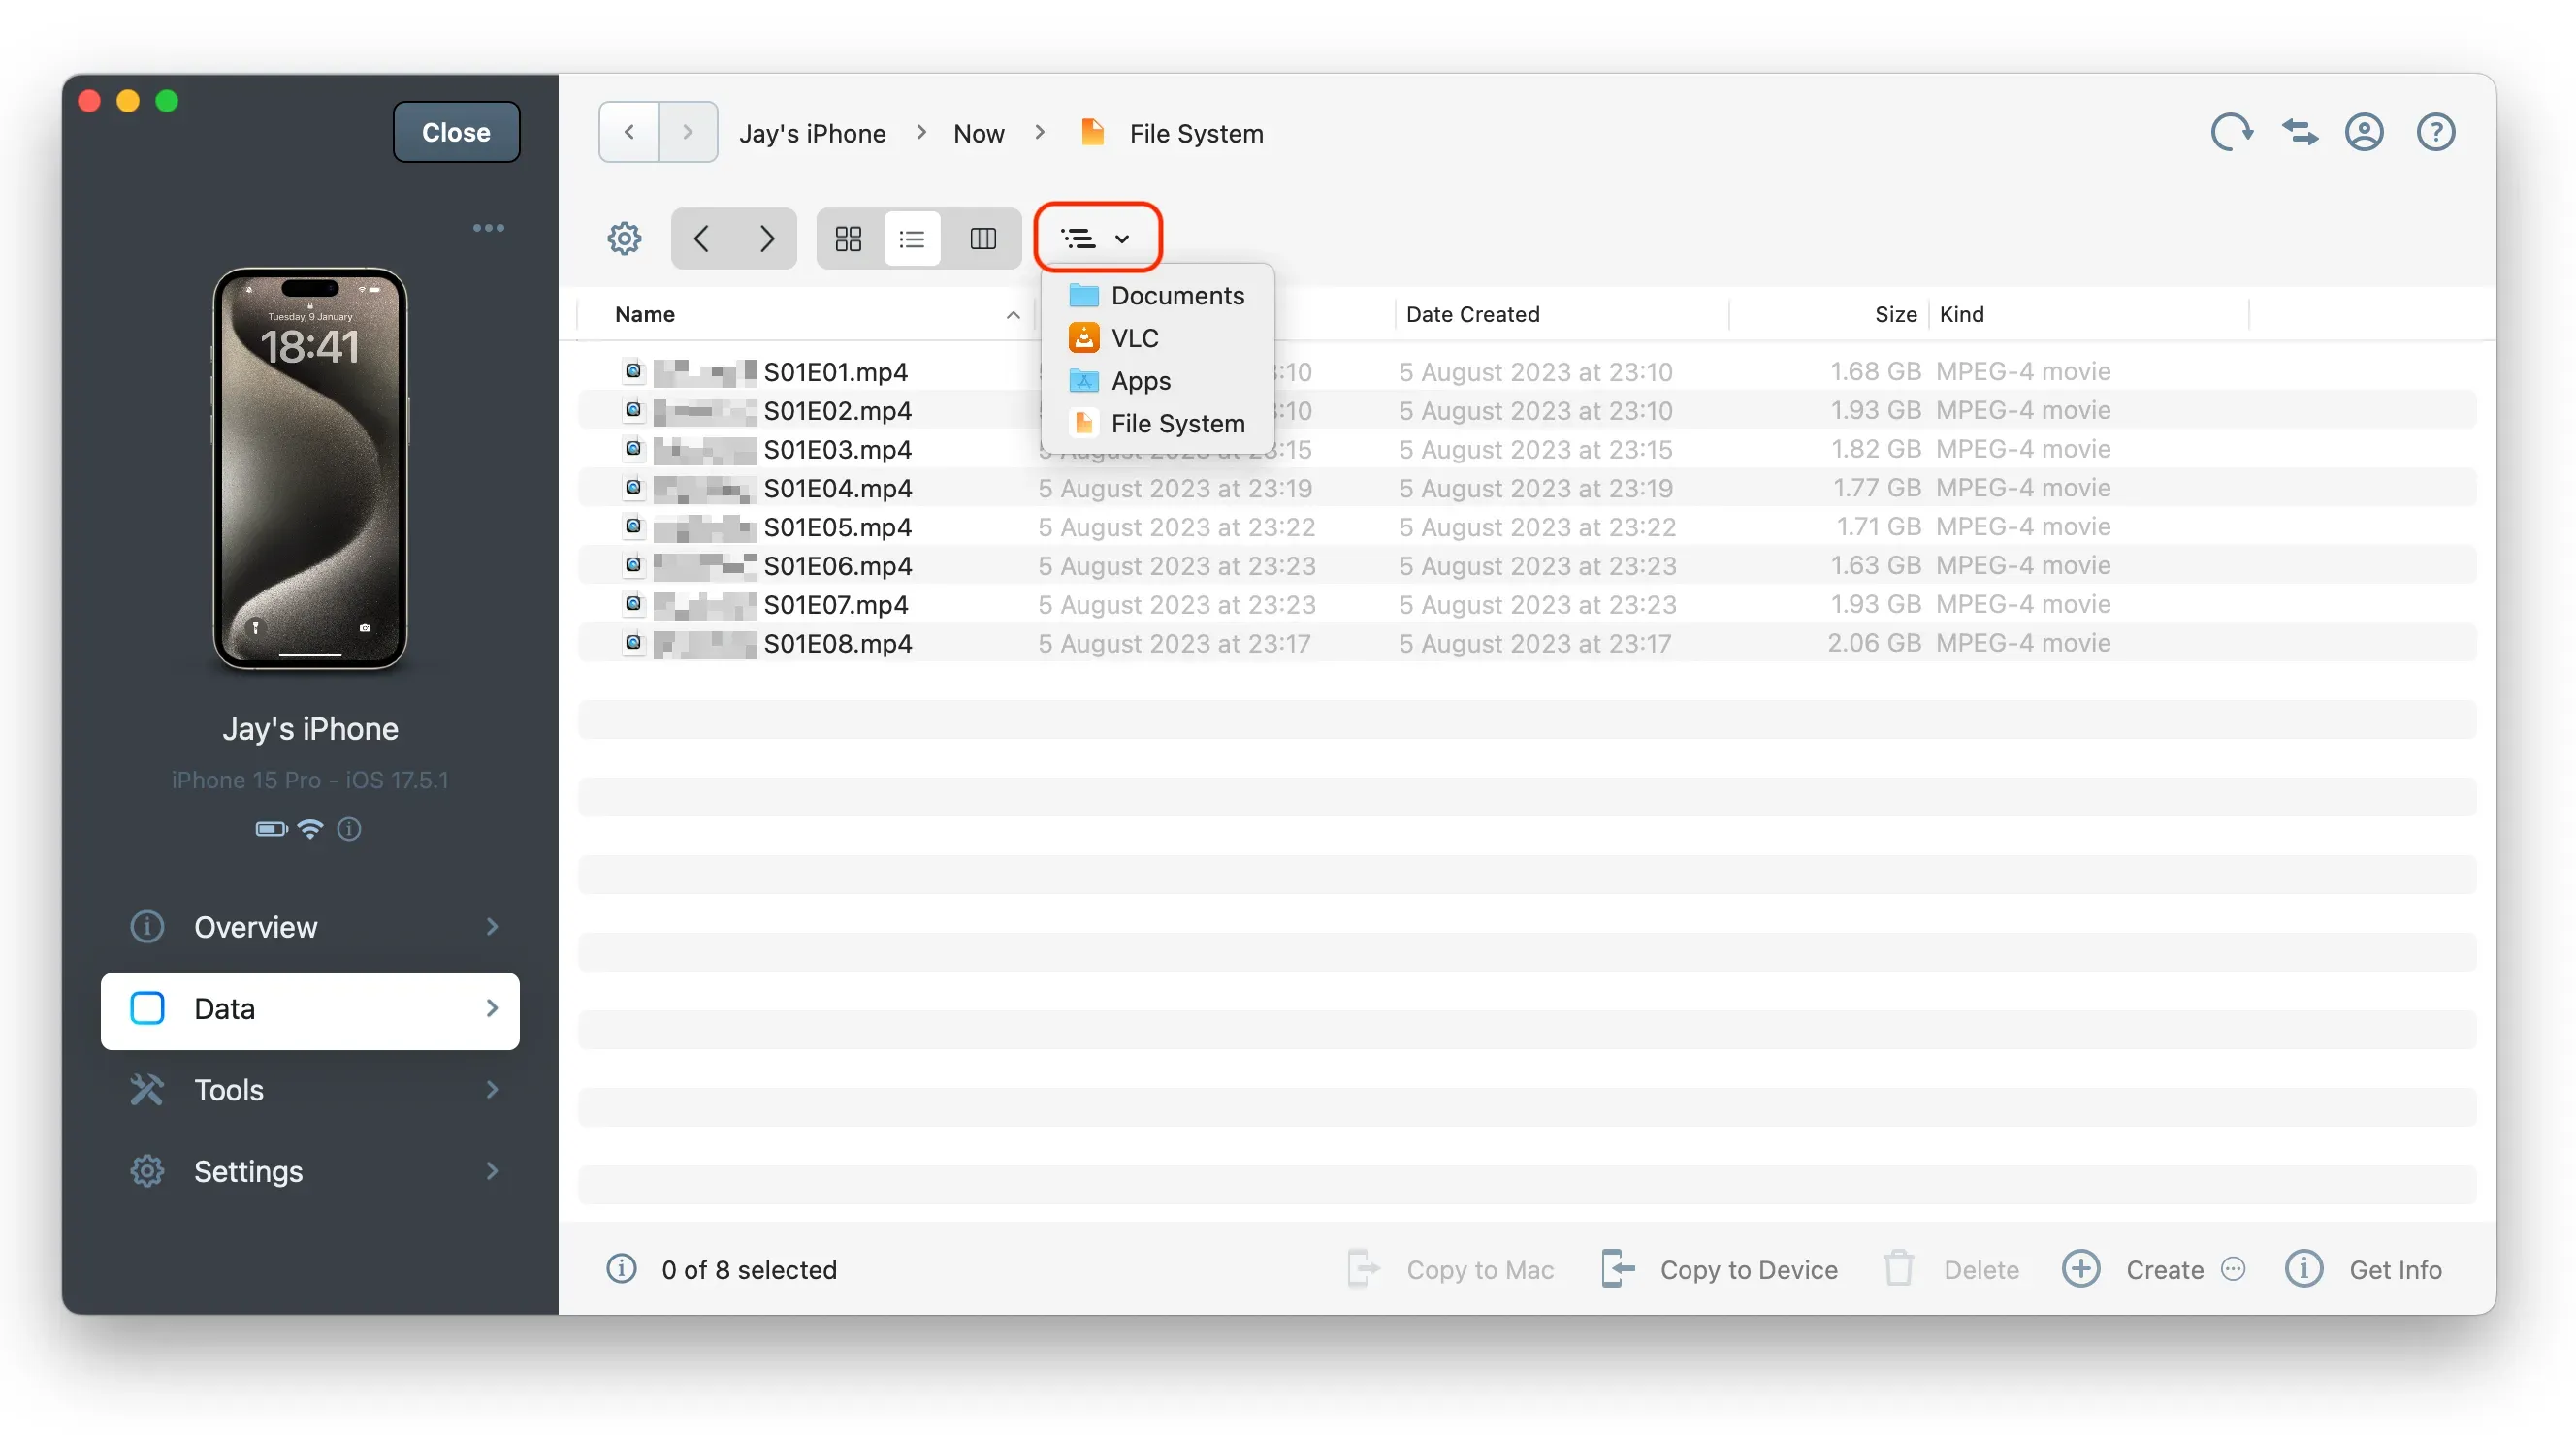The width and height of the screenshot is (2576, 1435).
Task: Open the quick-access location dropdown chevron
Action: click(x=1120, y=238)
